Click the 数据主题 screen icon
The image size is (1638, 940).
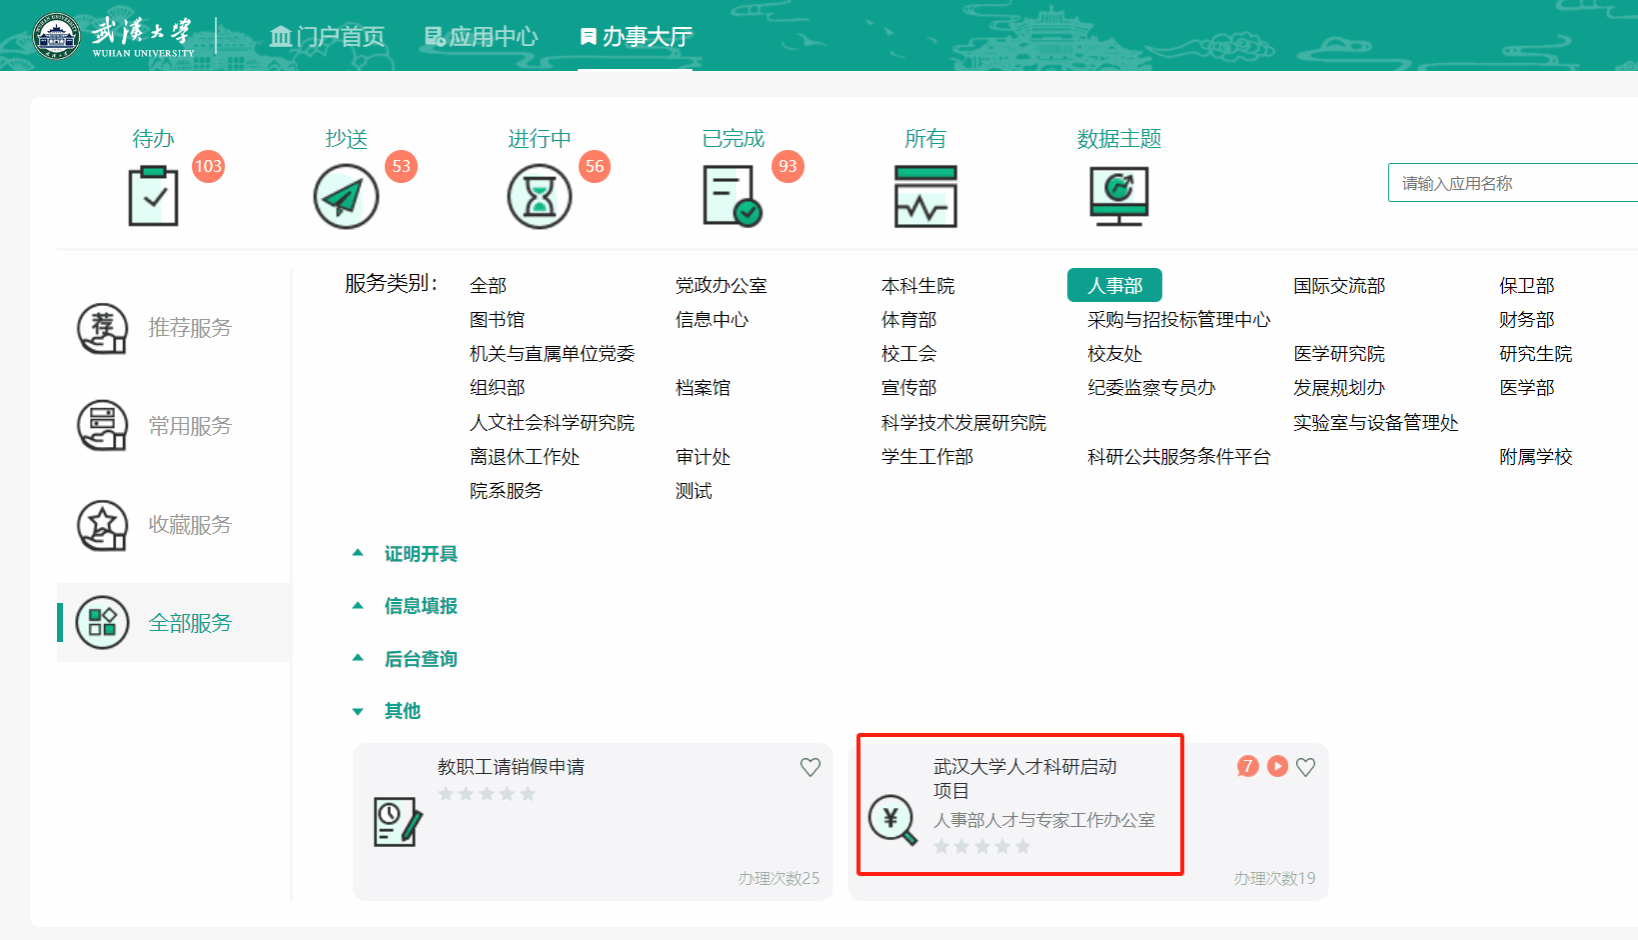[x=1119, y=196]
